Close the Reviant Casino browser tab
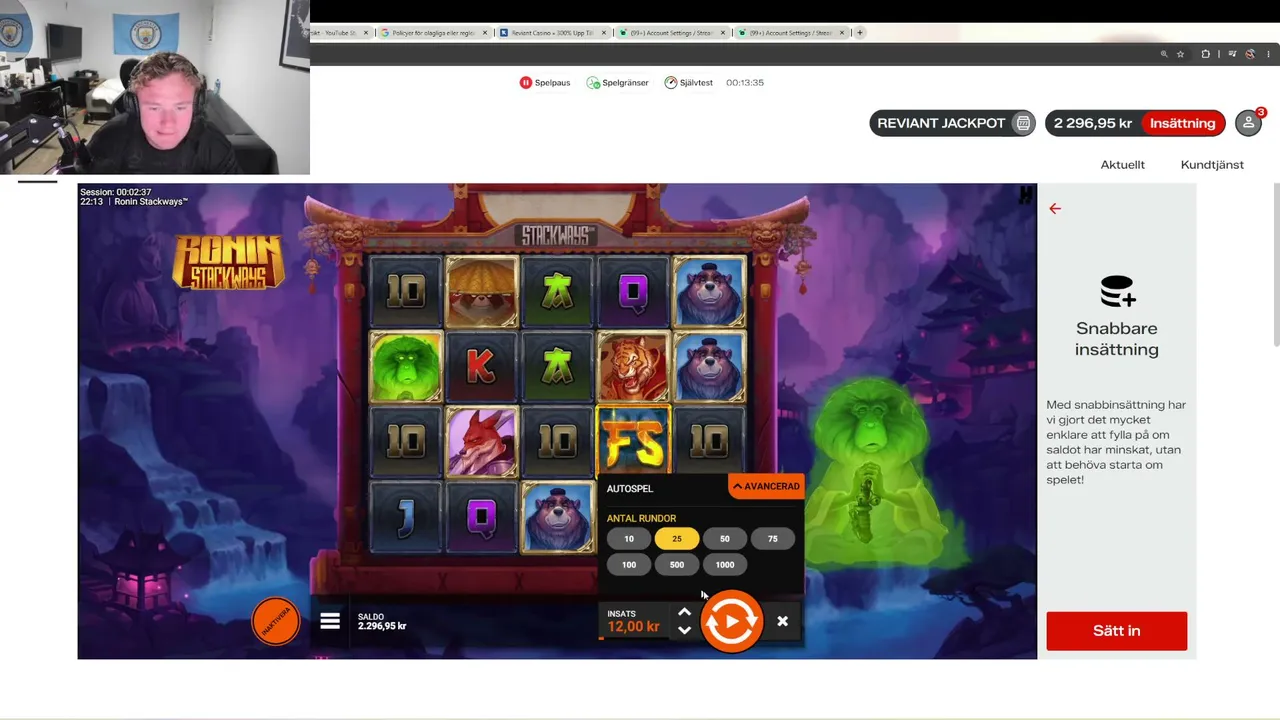The image size is (1280, 720). (x=603, y=33)
